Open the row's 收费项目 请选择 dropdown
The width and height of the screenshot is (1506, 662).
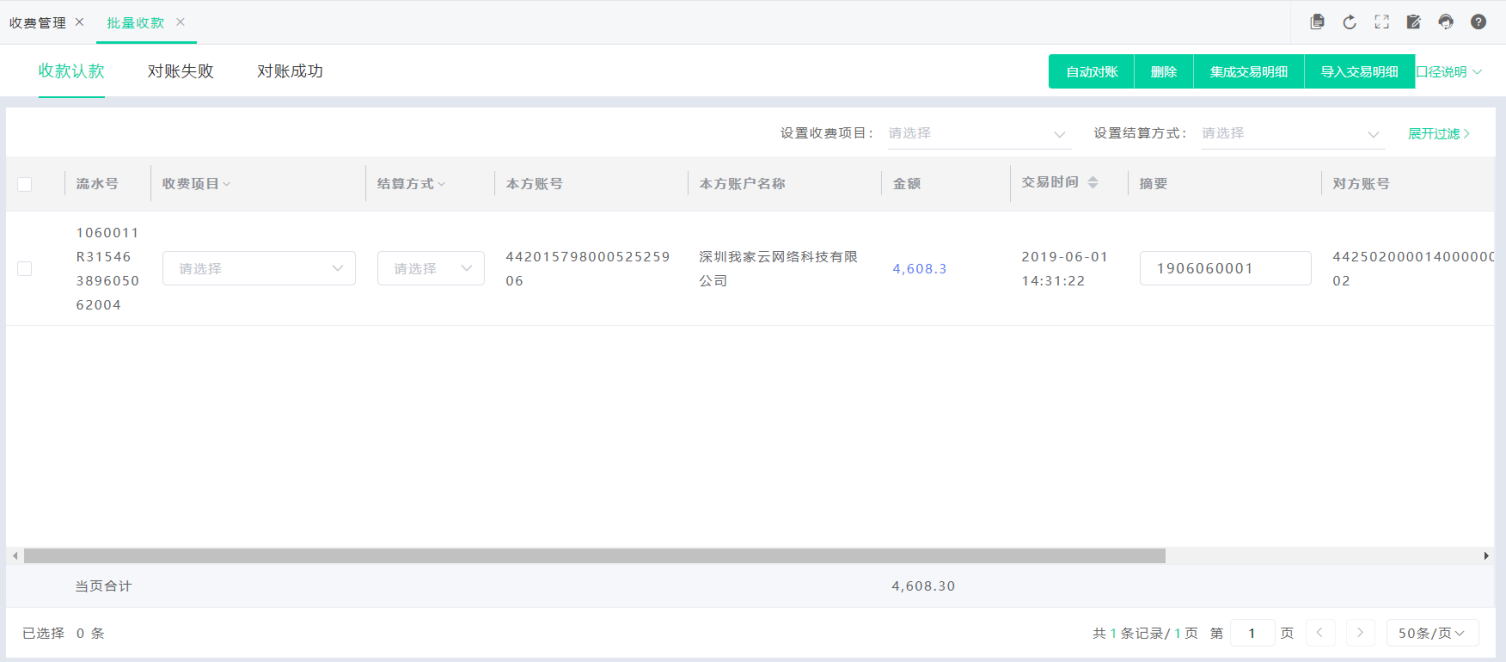click(x=259, y=268)
